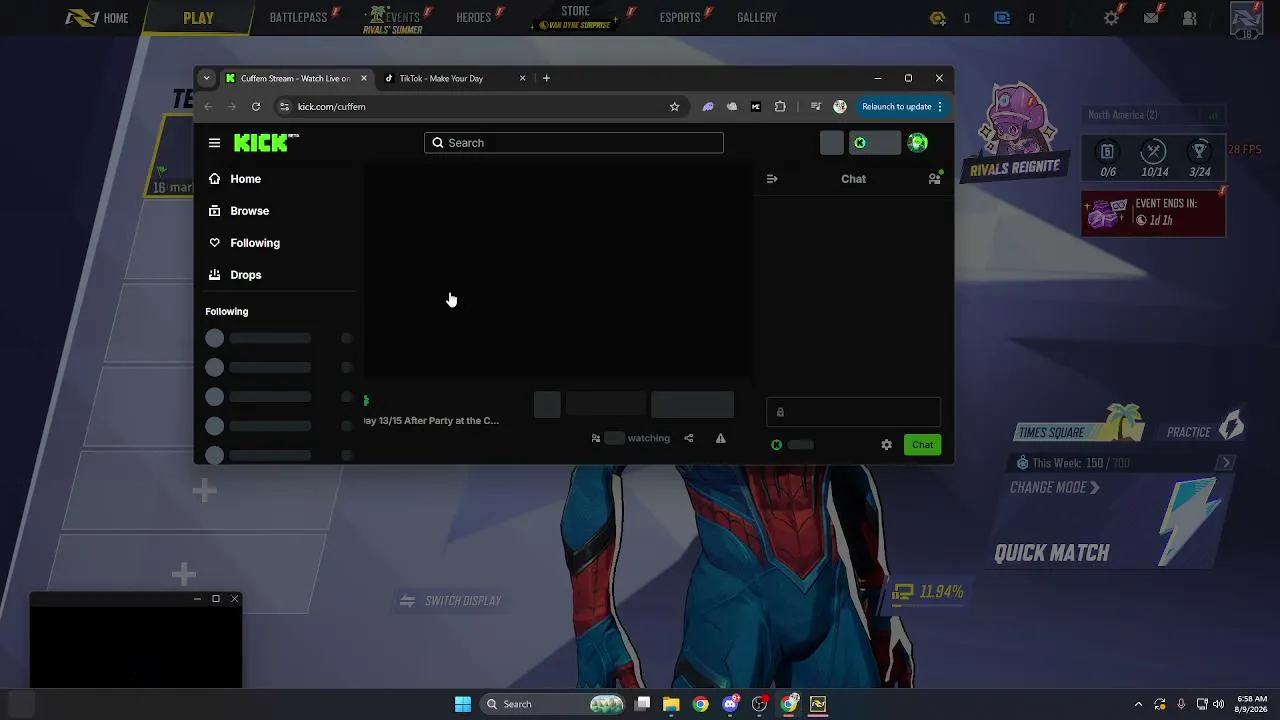This screenshot has width=1280, height=720.
Task: Click Relaunch to update button
Action: click(x=902, y=107)
